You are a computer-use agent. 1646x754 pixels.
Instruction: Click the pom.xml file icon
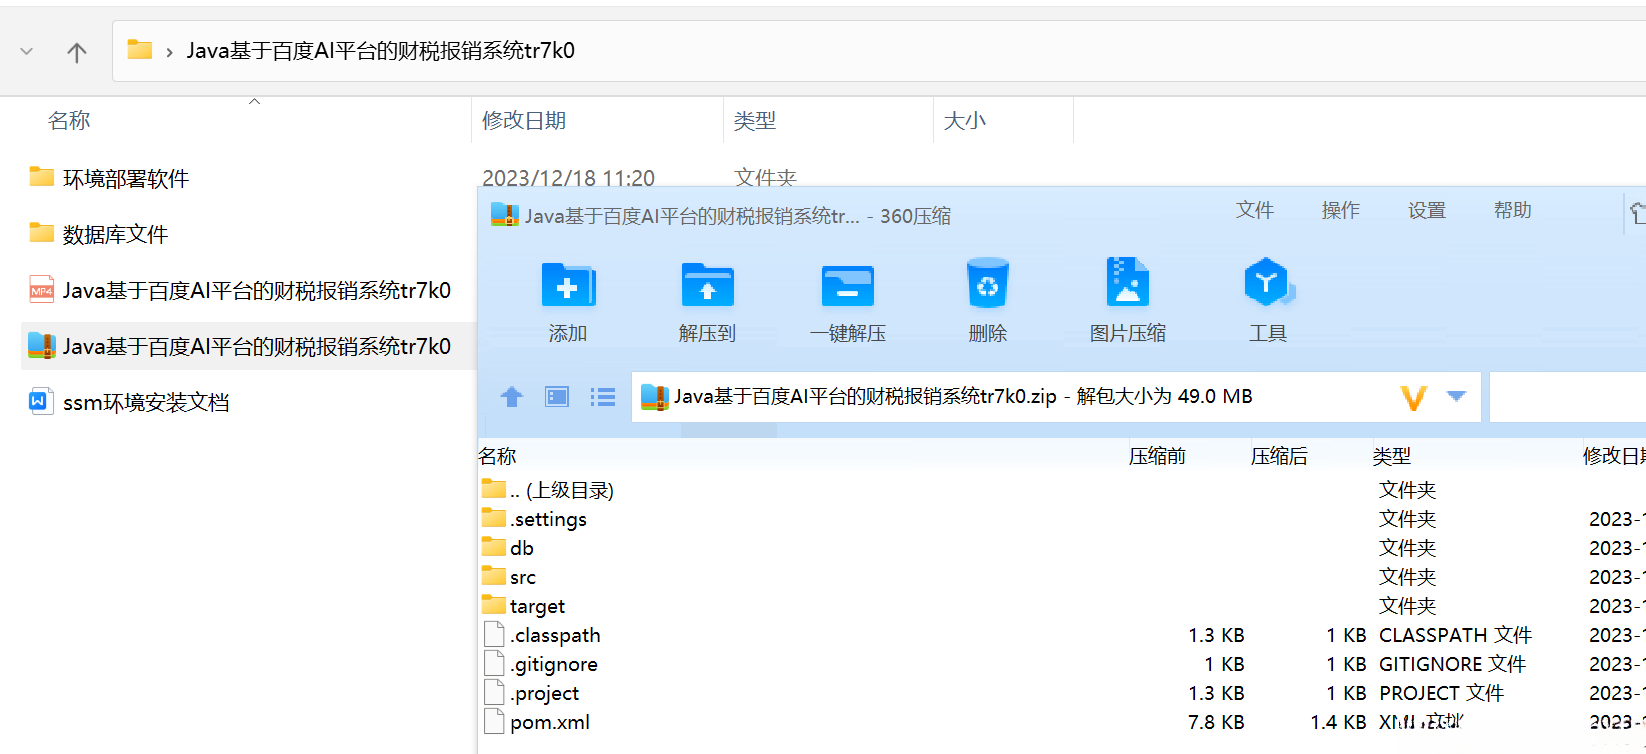click(x=494, y=721)
